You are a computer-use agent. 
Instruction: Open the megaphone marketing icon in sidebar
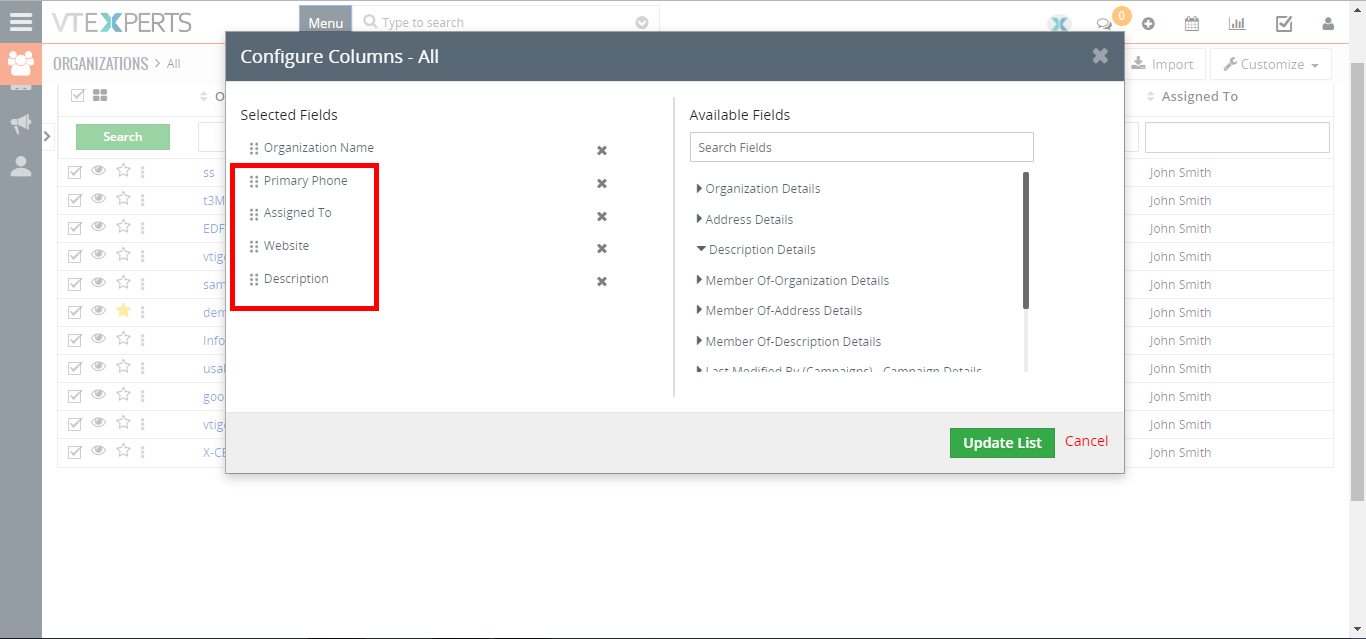[x=20, y=123]
